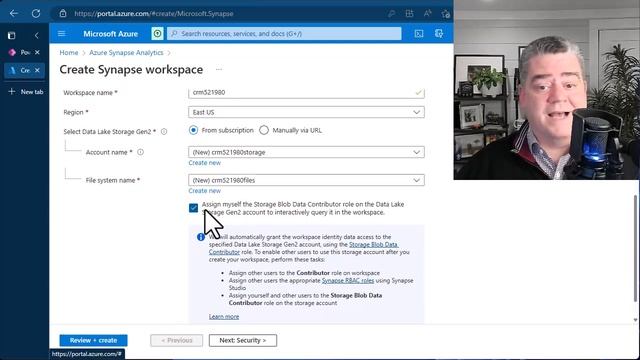The width and height of the screenshot is (640, 360).
Task: Open the ellipsis next to Create Synapse workspace
Action: pyautogui.click(x=219, y=69)
